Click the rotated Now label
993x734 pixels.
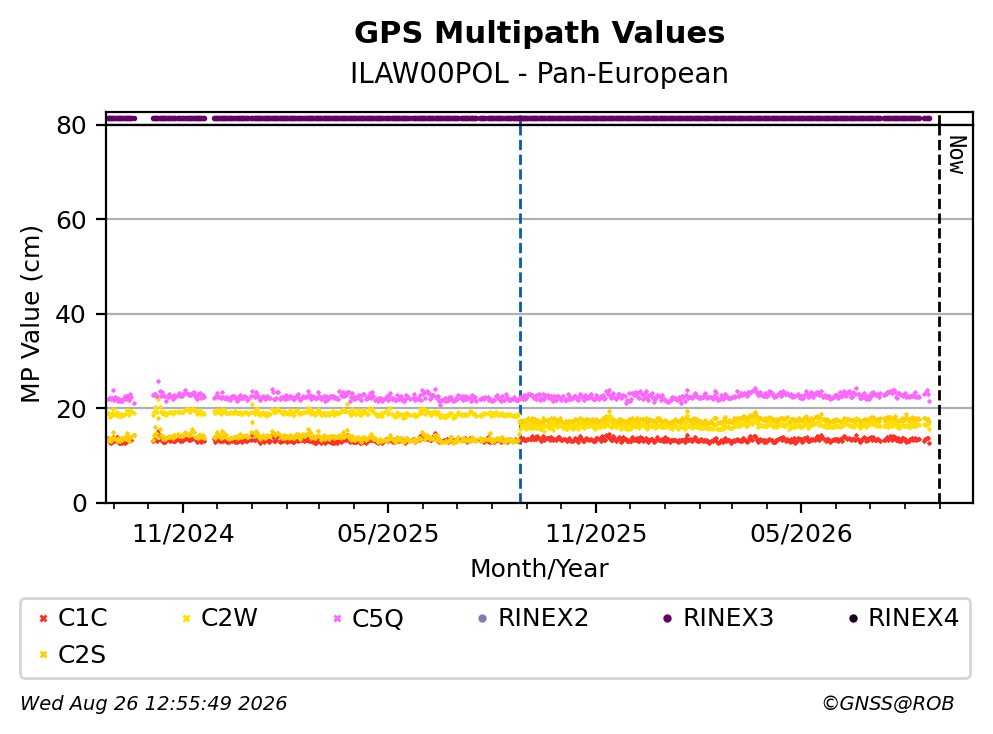click(956, 155)
